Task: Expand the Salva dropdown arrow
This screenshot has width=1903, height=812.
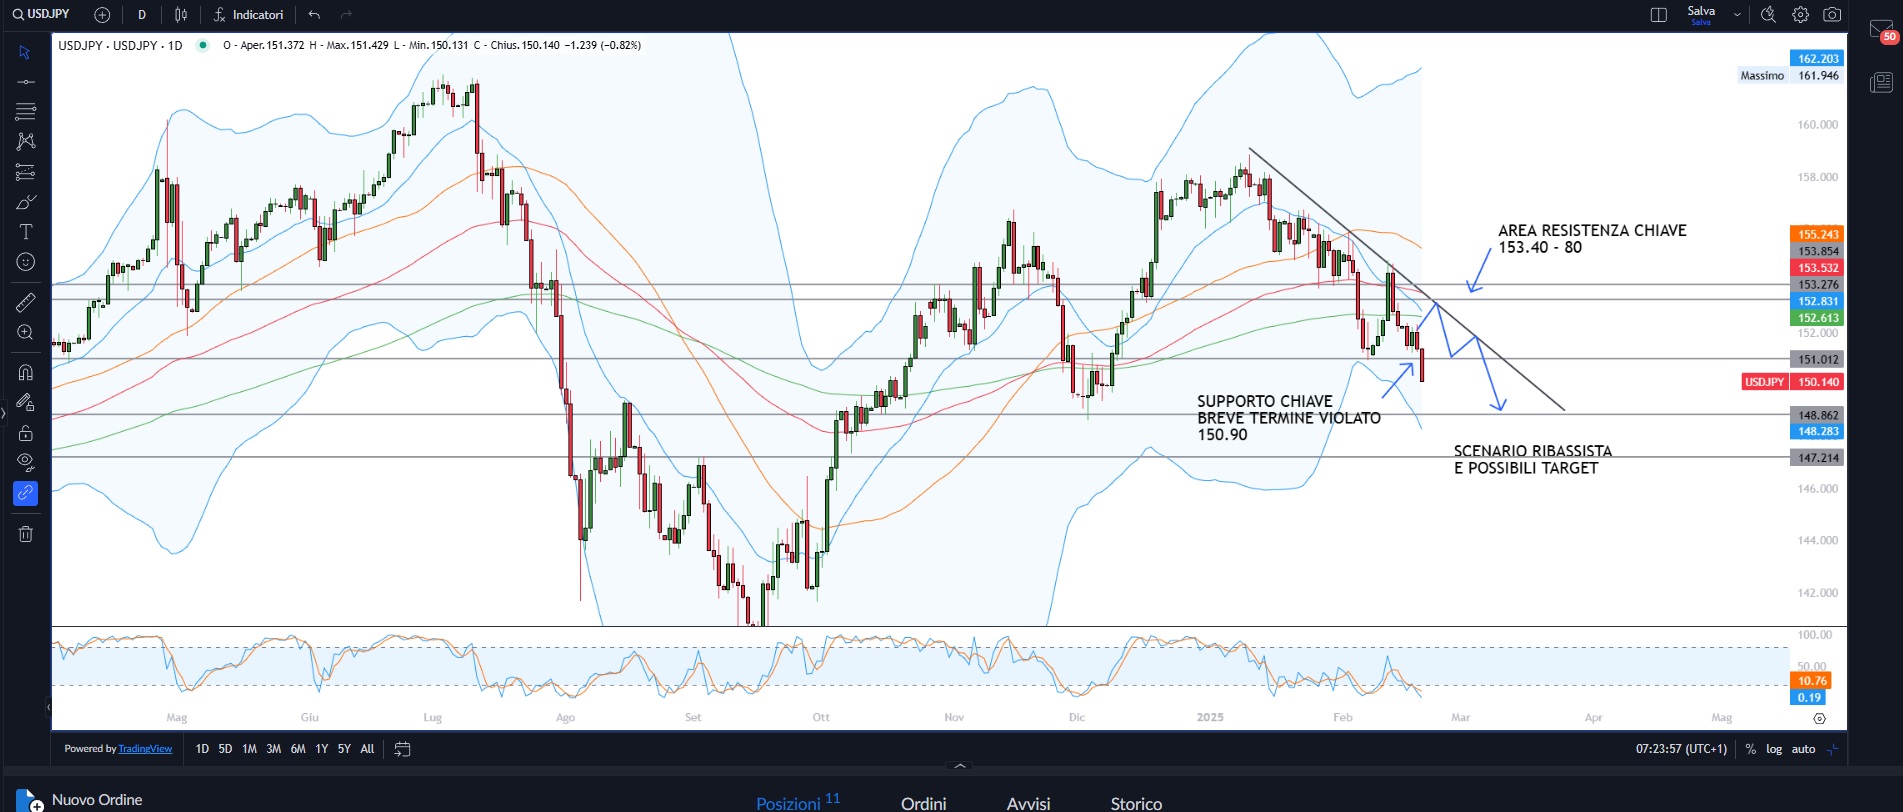Action: [1737, 15]
